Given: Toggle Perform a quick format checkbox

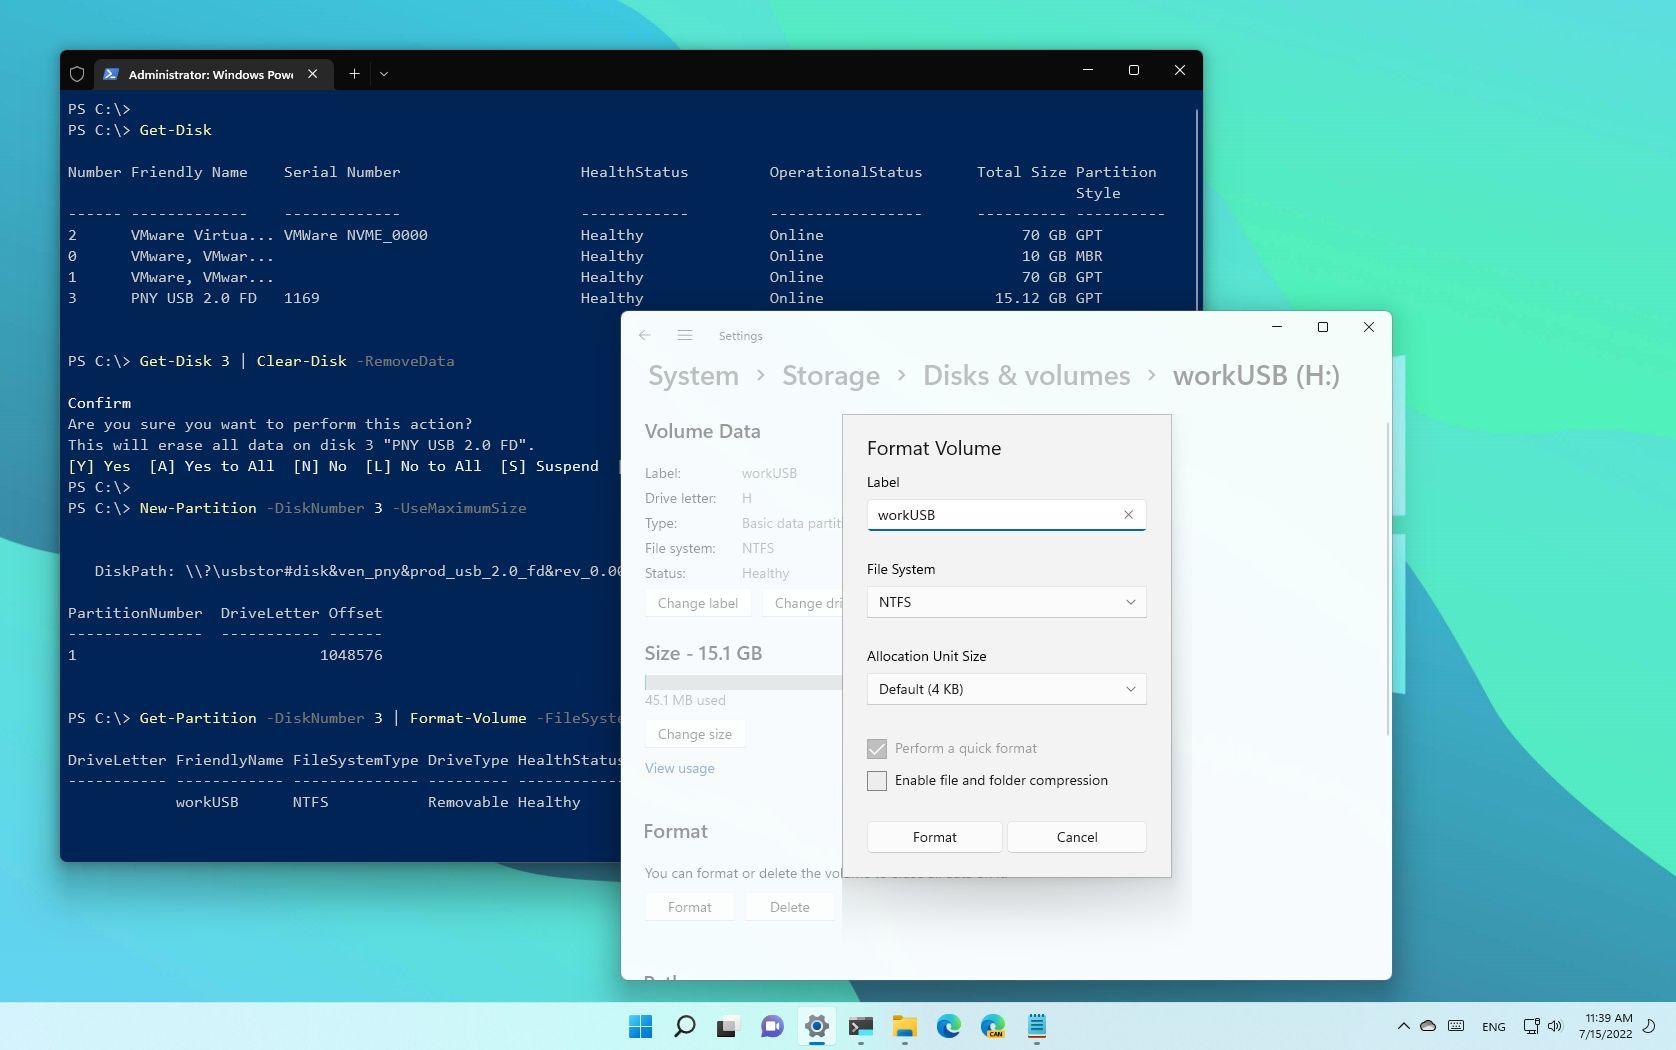Looking at the screenshot, I should [877, 749].
